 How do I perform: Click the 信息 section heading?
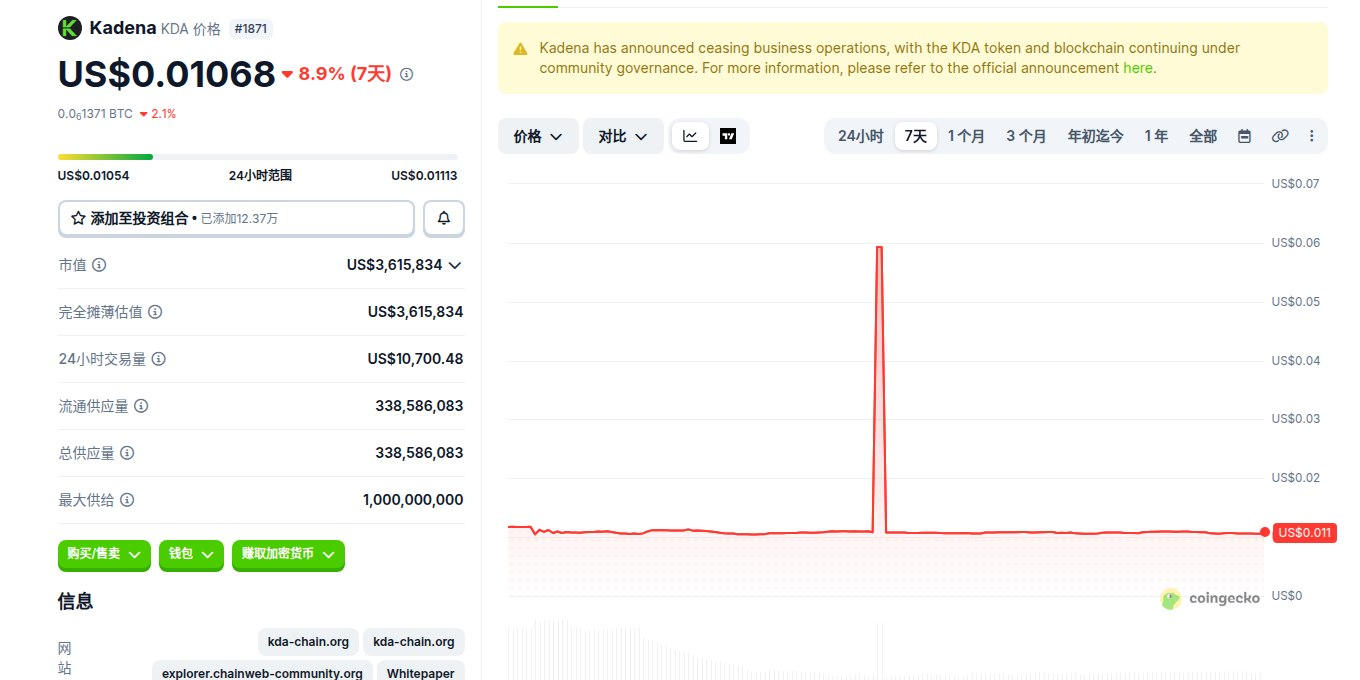point(76,601)
